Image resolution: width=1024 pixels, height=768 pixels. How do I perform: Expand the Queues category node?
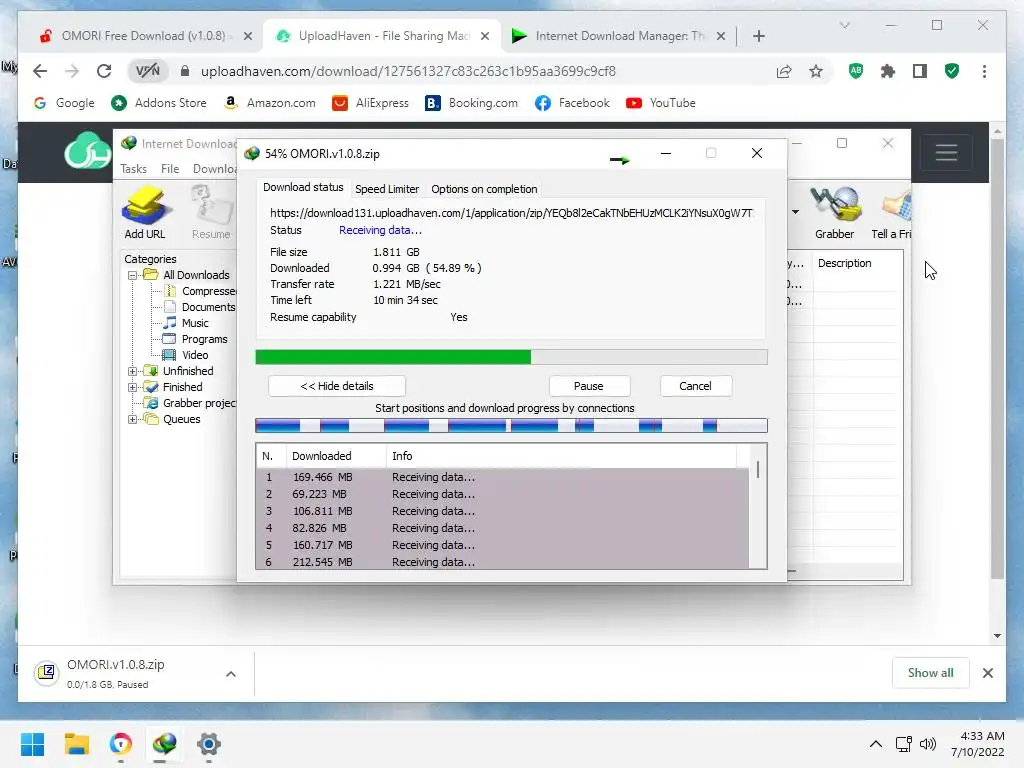pyautogui.click(x=133, y=419)
